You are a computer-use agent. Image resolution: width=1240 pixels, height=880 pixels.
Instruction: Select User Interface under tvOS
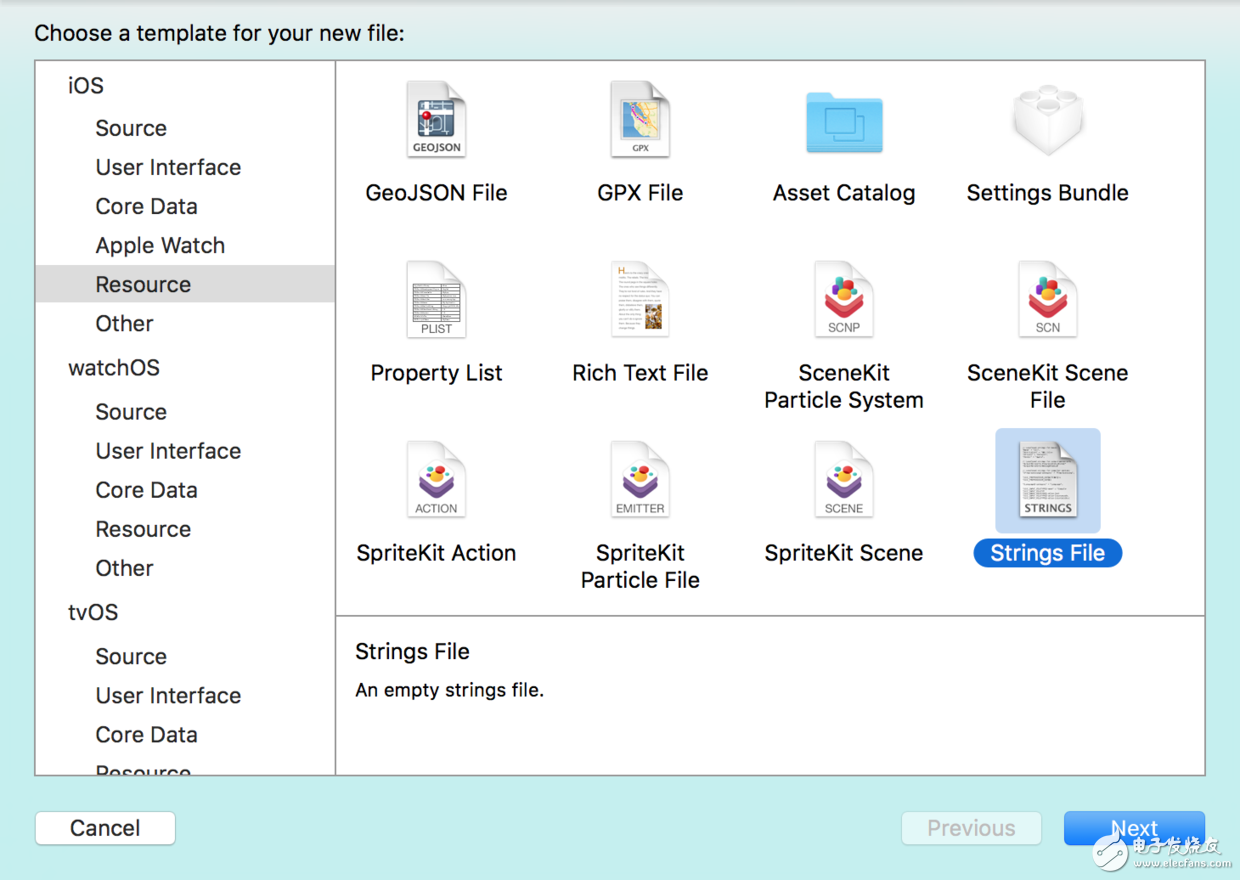[168, 695]
